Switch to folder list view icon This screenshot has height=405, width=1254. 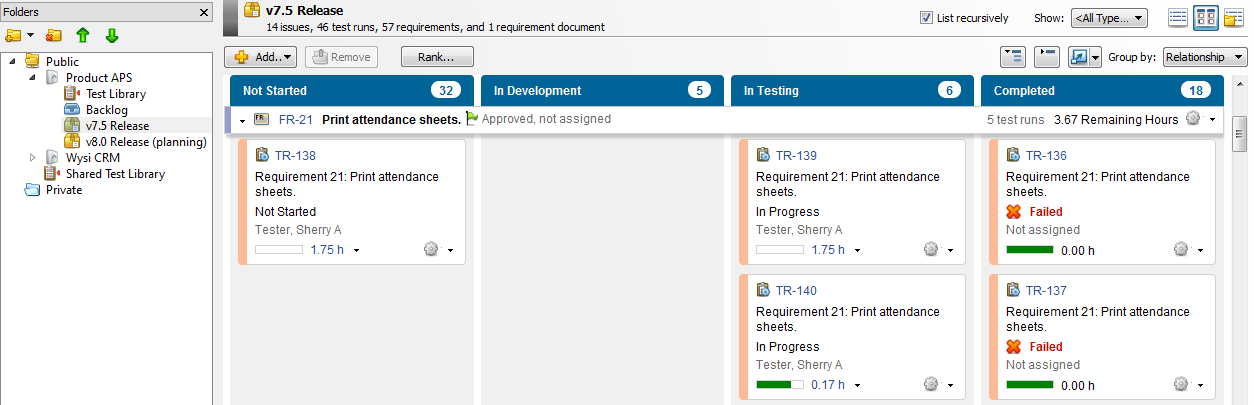[1232, 18]
